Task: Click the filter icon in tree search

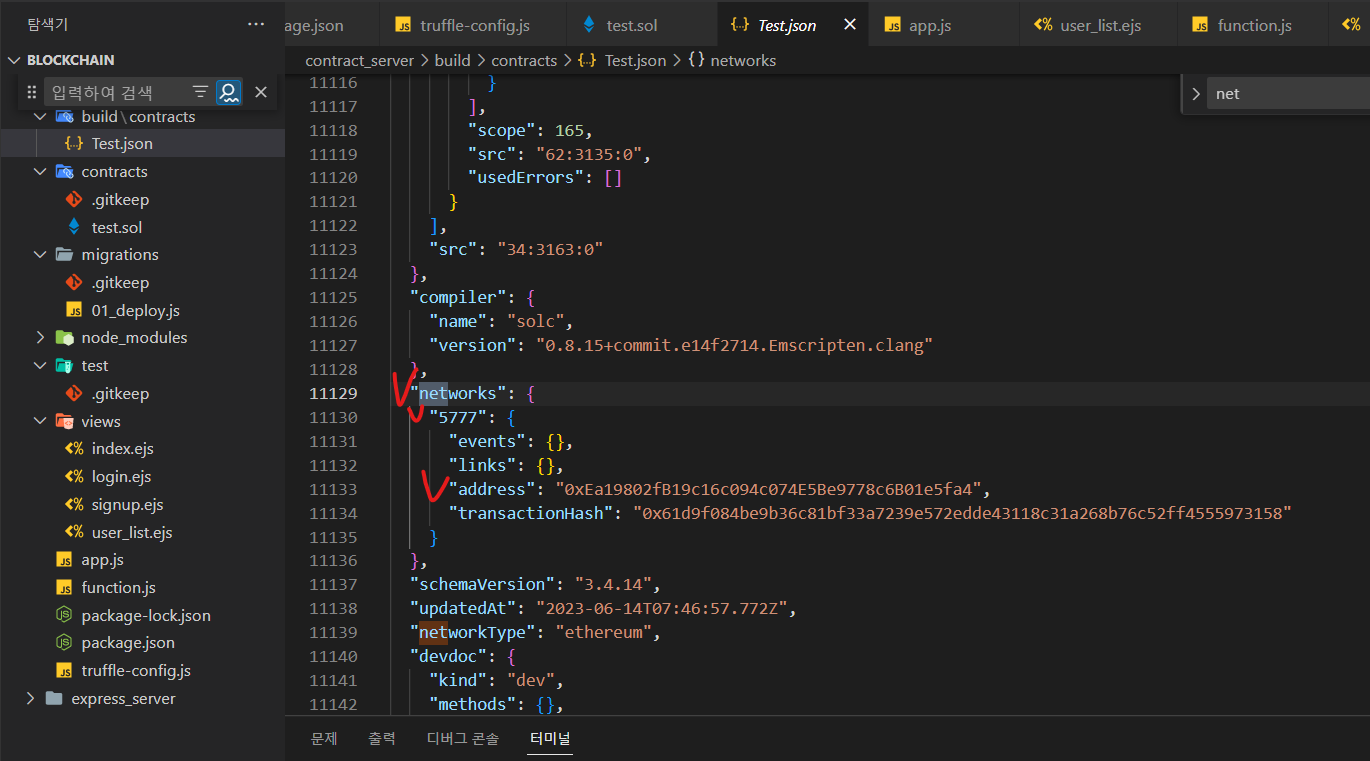Action: tap(200, 92)
